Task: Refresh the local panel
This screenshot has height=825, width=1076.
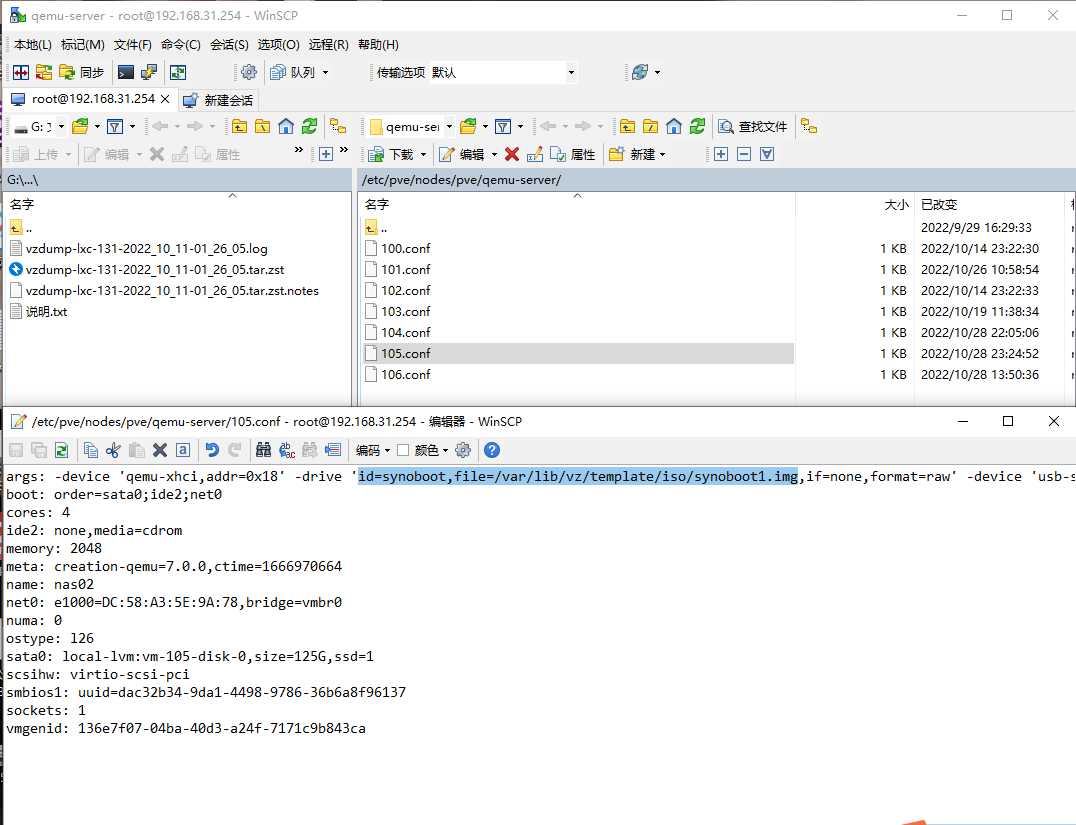Action: (x=309, y=126)
